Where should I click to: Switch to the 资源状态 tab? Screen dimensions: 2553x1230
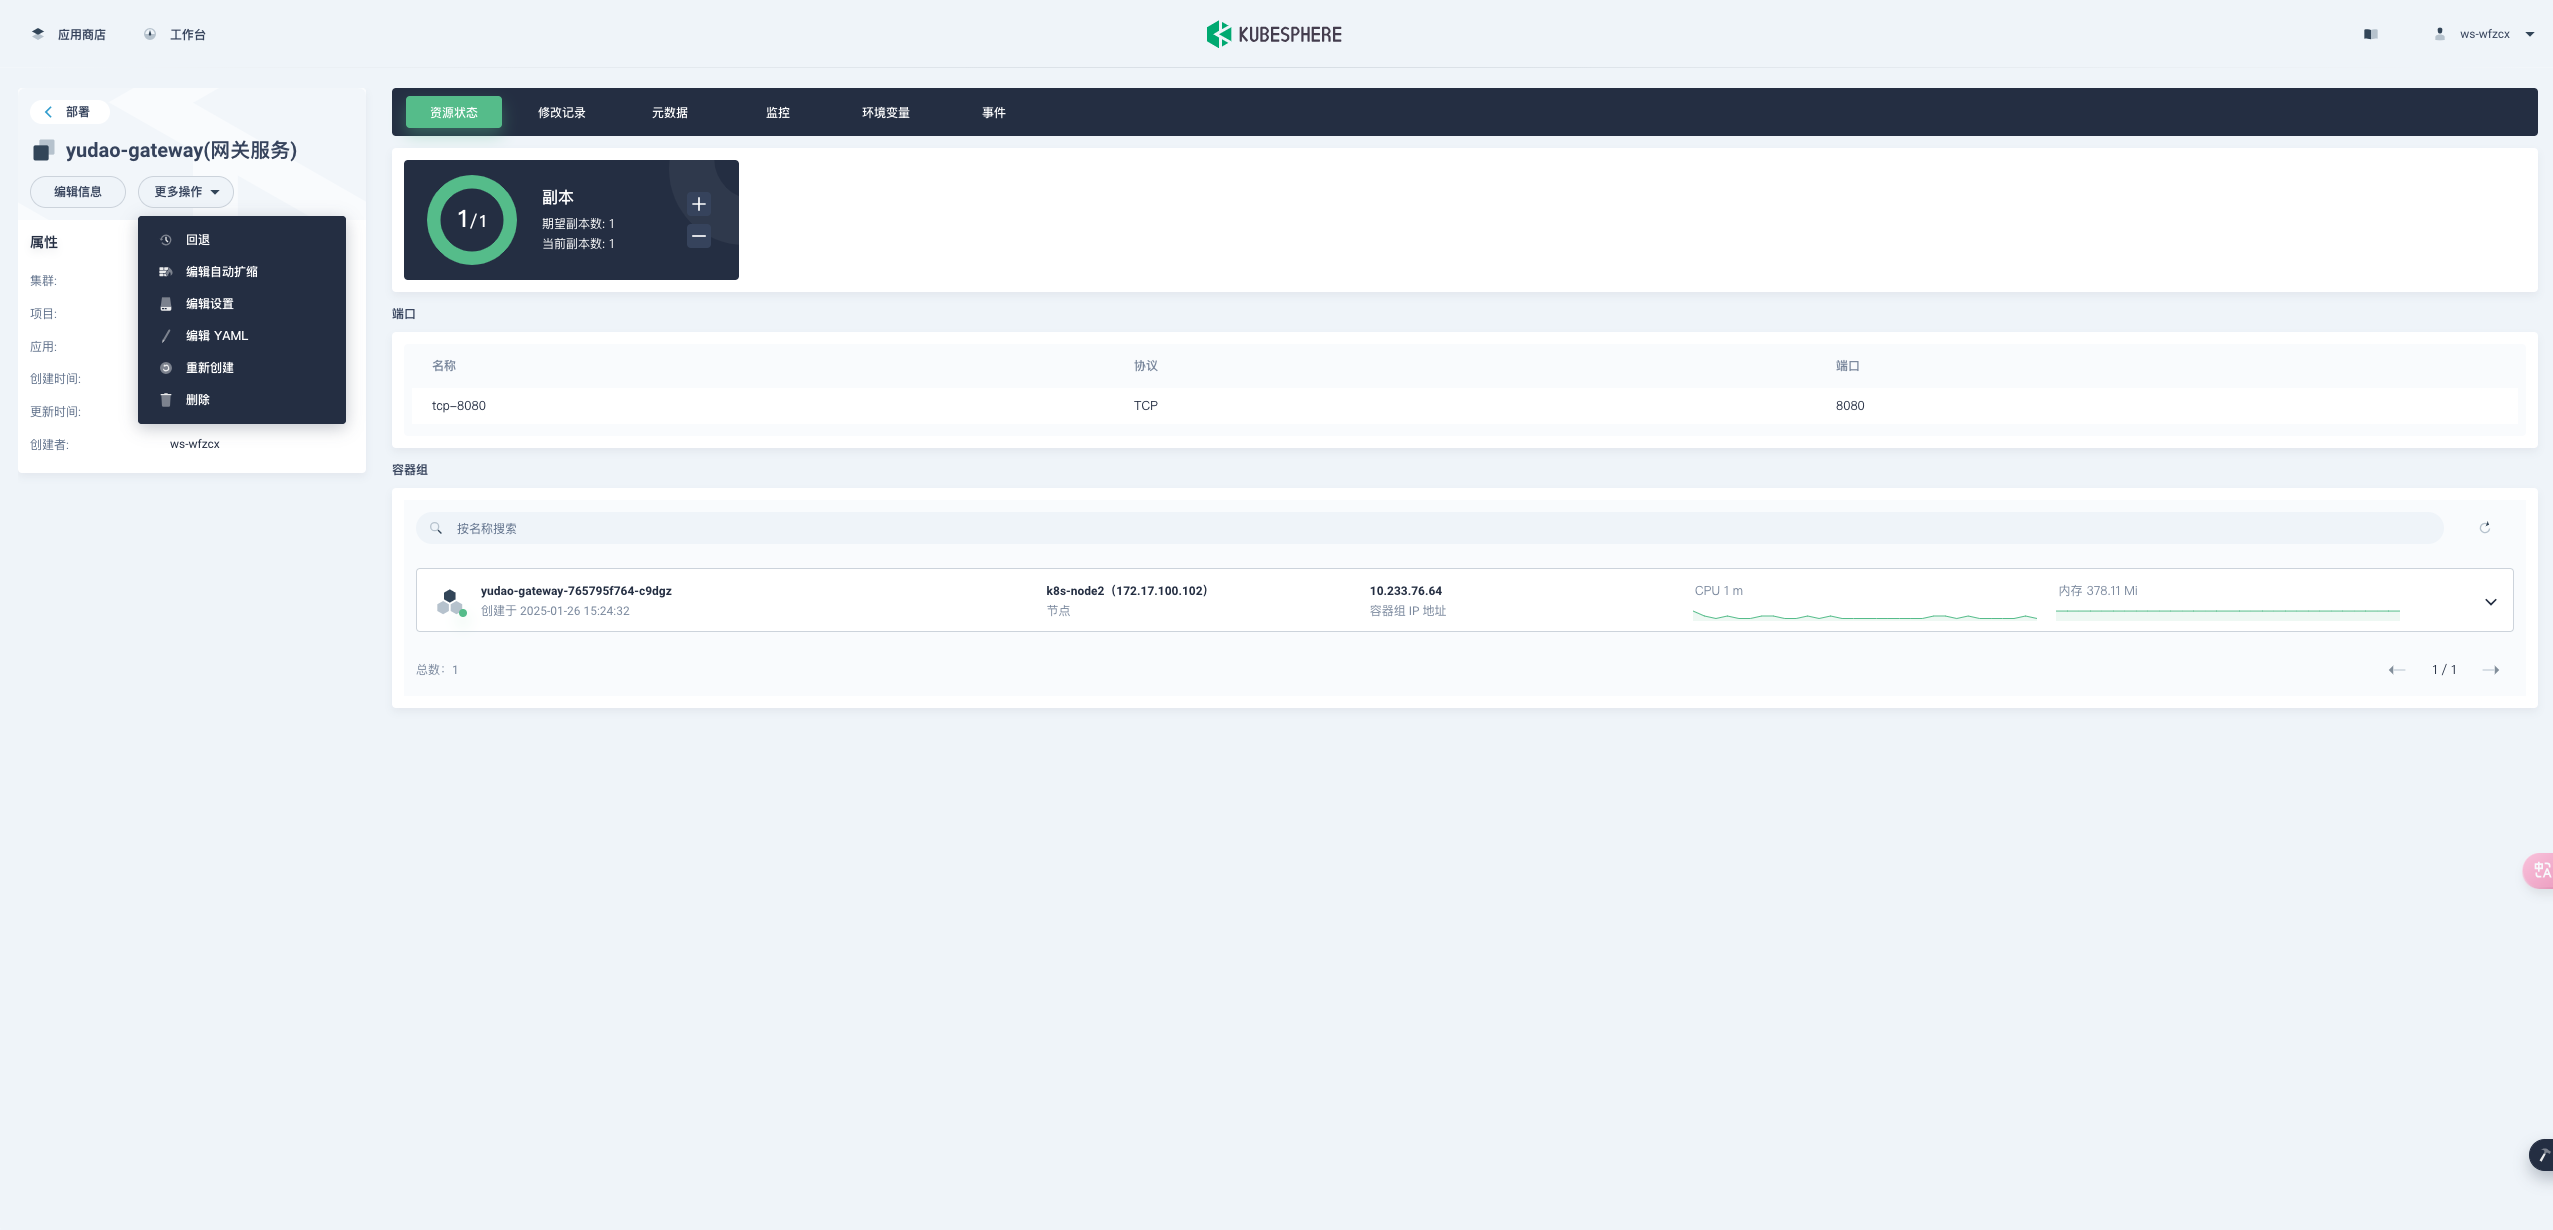click(x=454, y=112)
